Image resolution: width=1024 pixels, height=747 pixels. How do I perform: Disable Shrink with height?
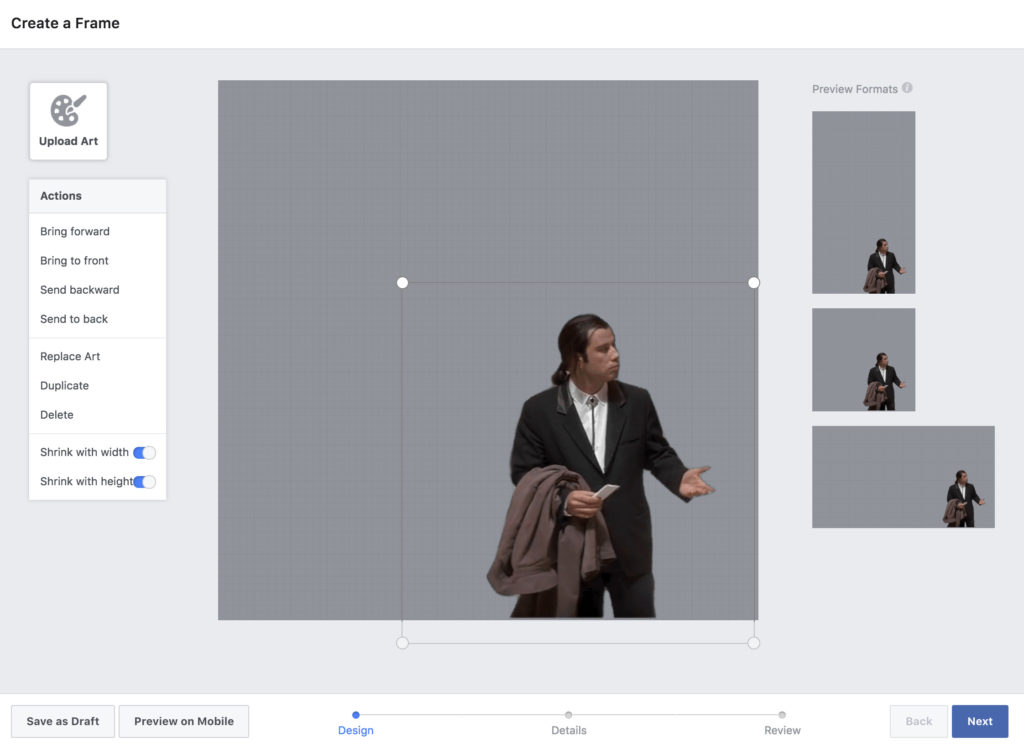(x=143, y=481)
